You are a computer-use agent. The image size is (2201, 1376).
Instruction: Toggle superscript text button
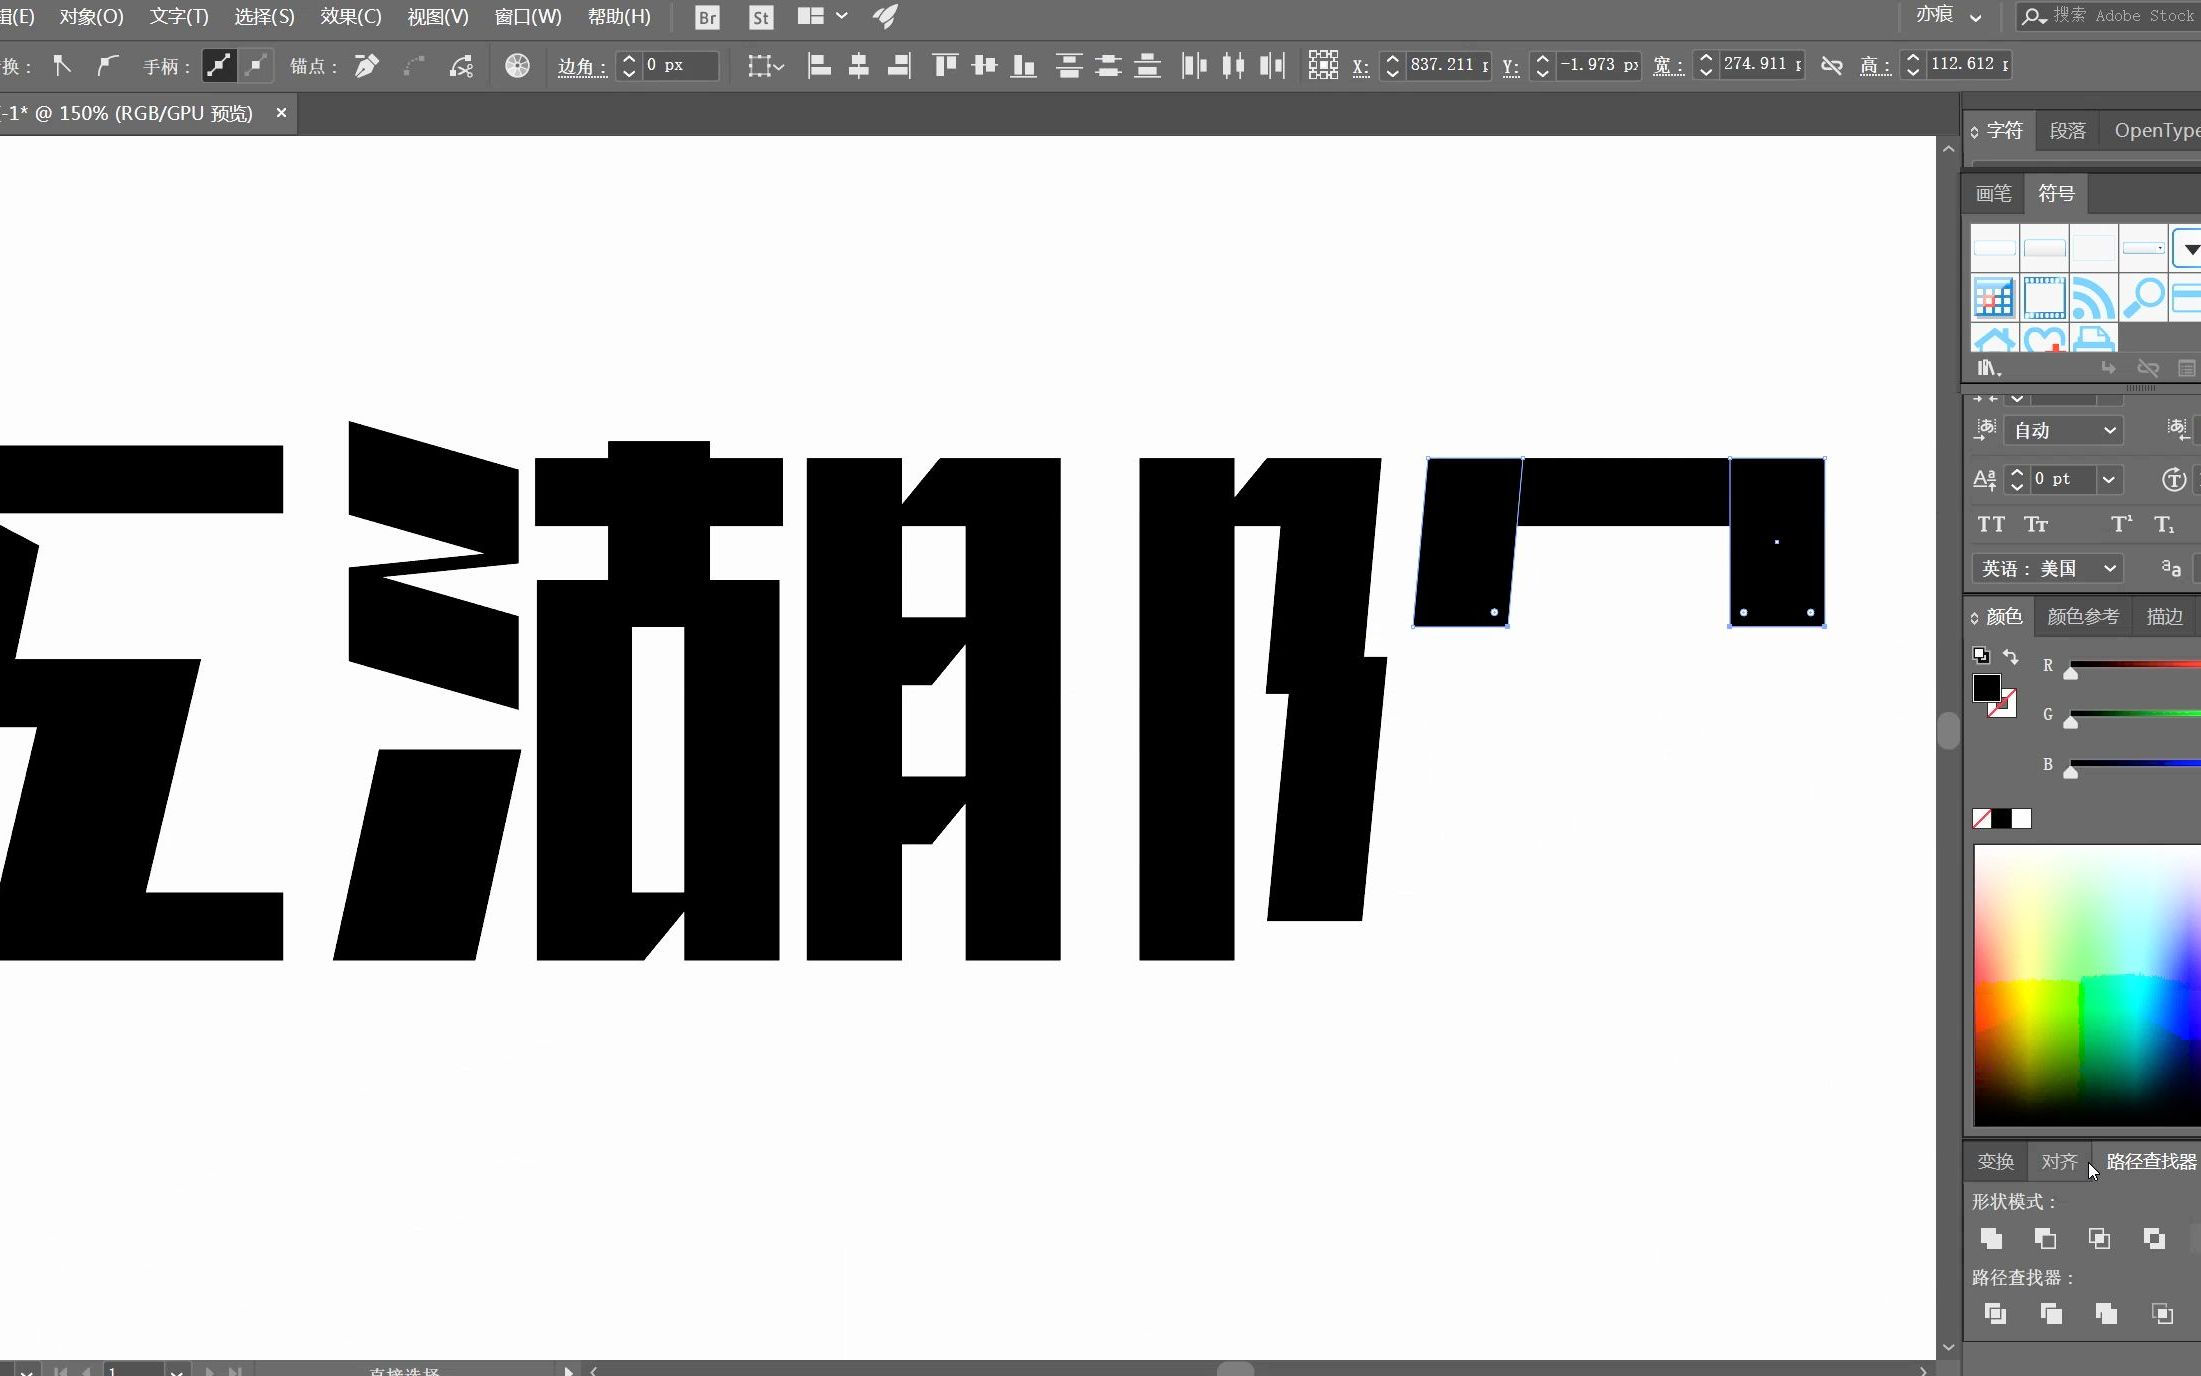(x=2121, y=524)
